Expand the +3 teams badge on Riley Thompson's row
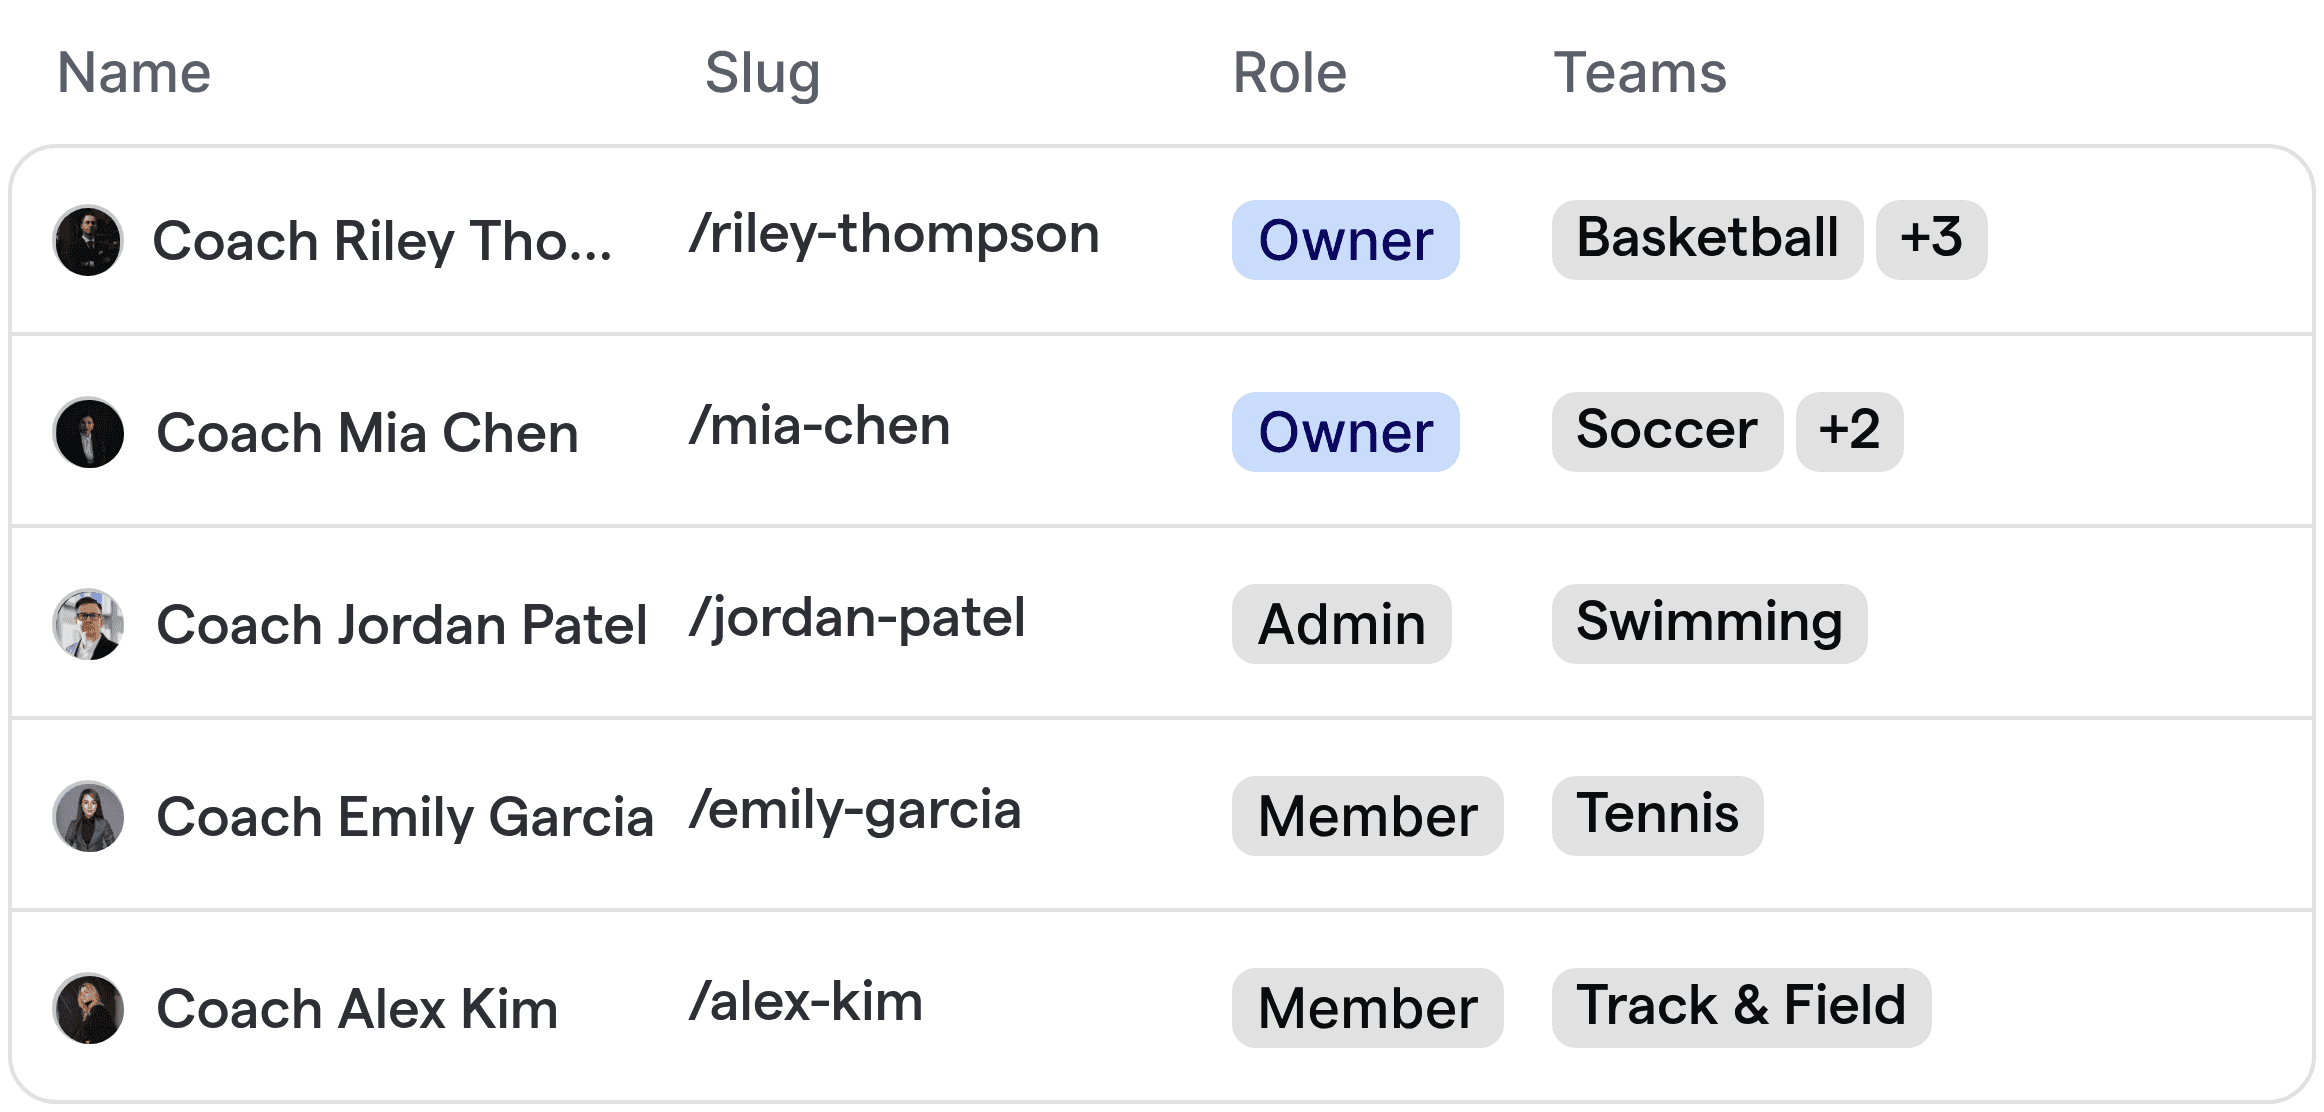The image size is (2324, 1112). tap(1931, 238)
